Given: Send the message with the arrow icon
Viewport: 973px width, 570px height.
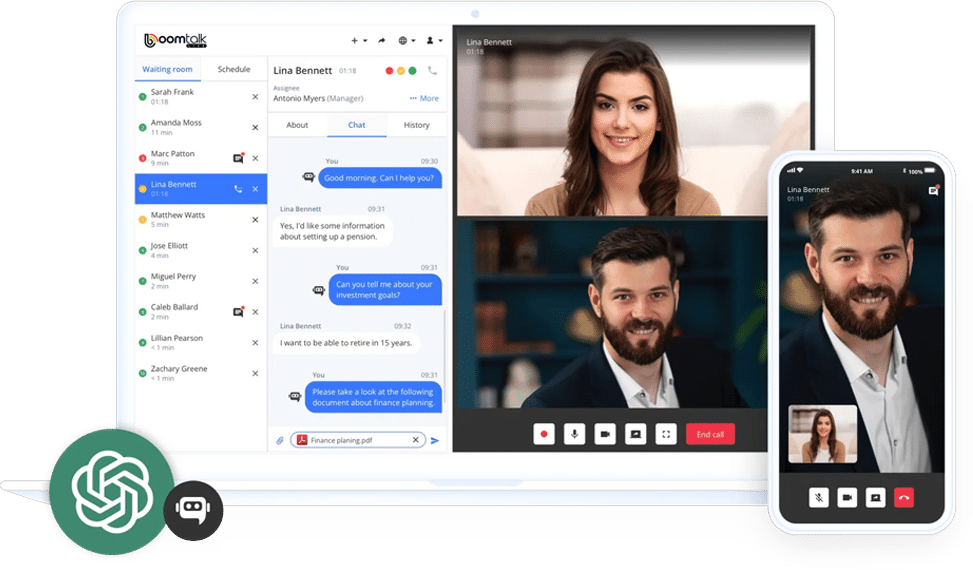Looking at the screenshot, I should pos(435,440).
